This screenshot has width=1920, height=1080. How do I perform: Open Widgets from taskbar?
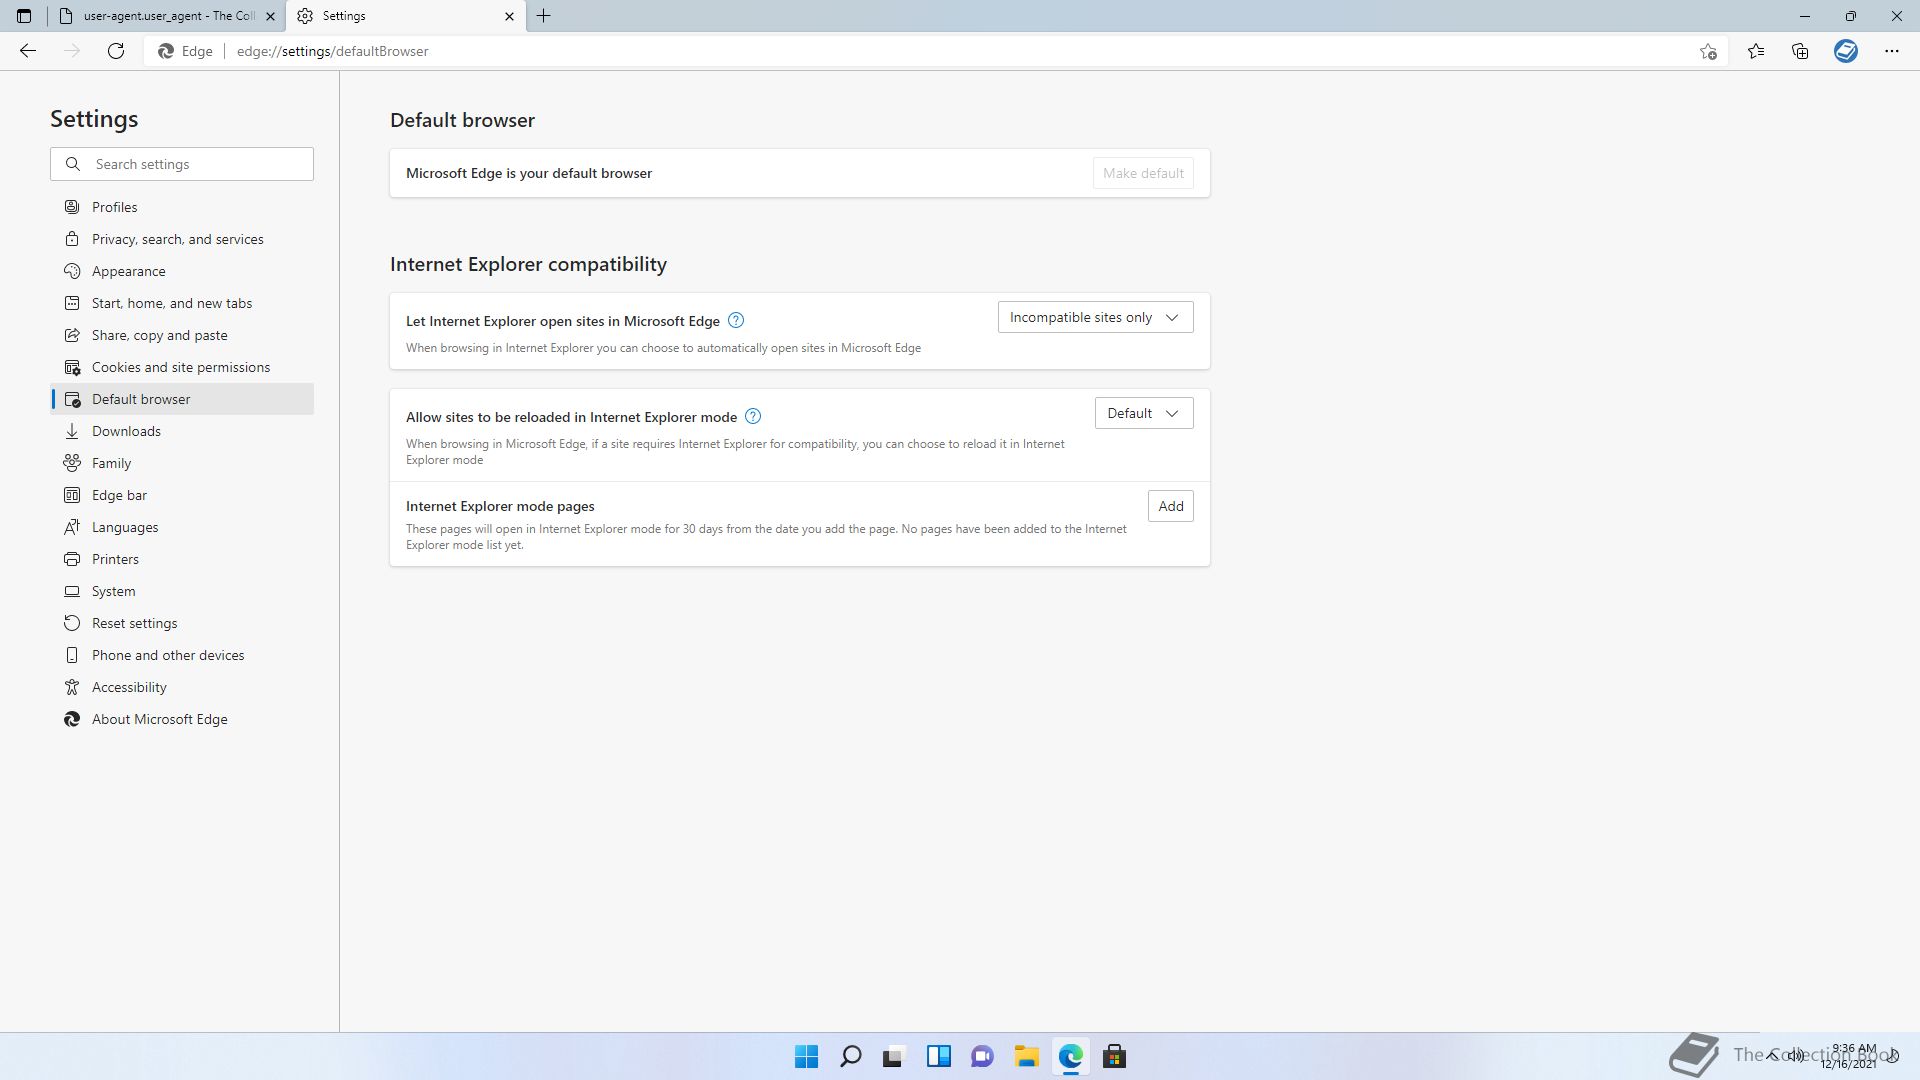point(938,1056)
